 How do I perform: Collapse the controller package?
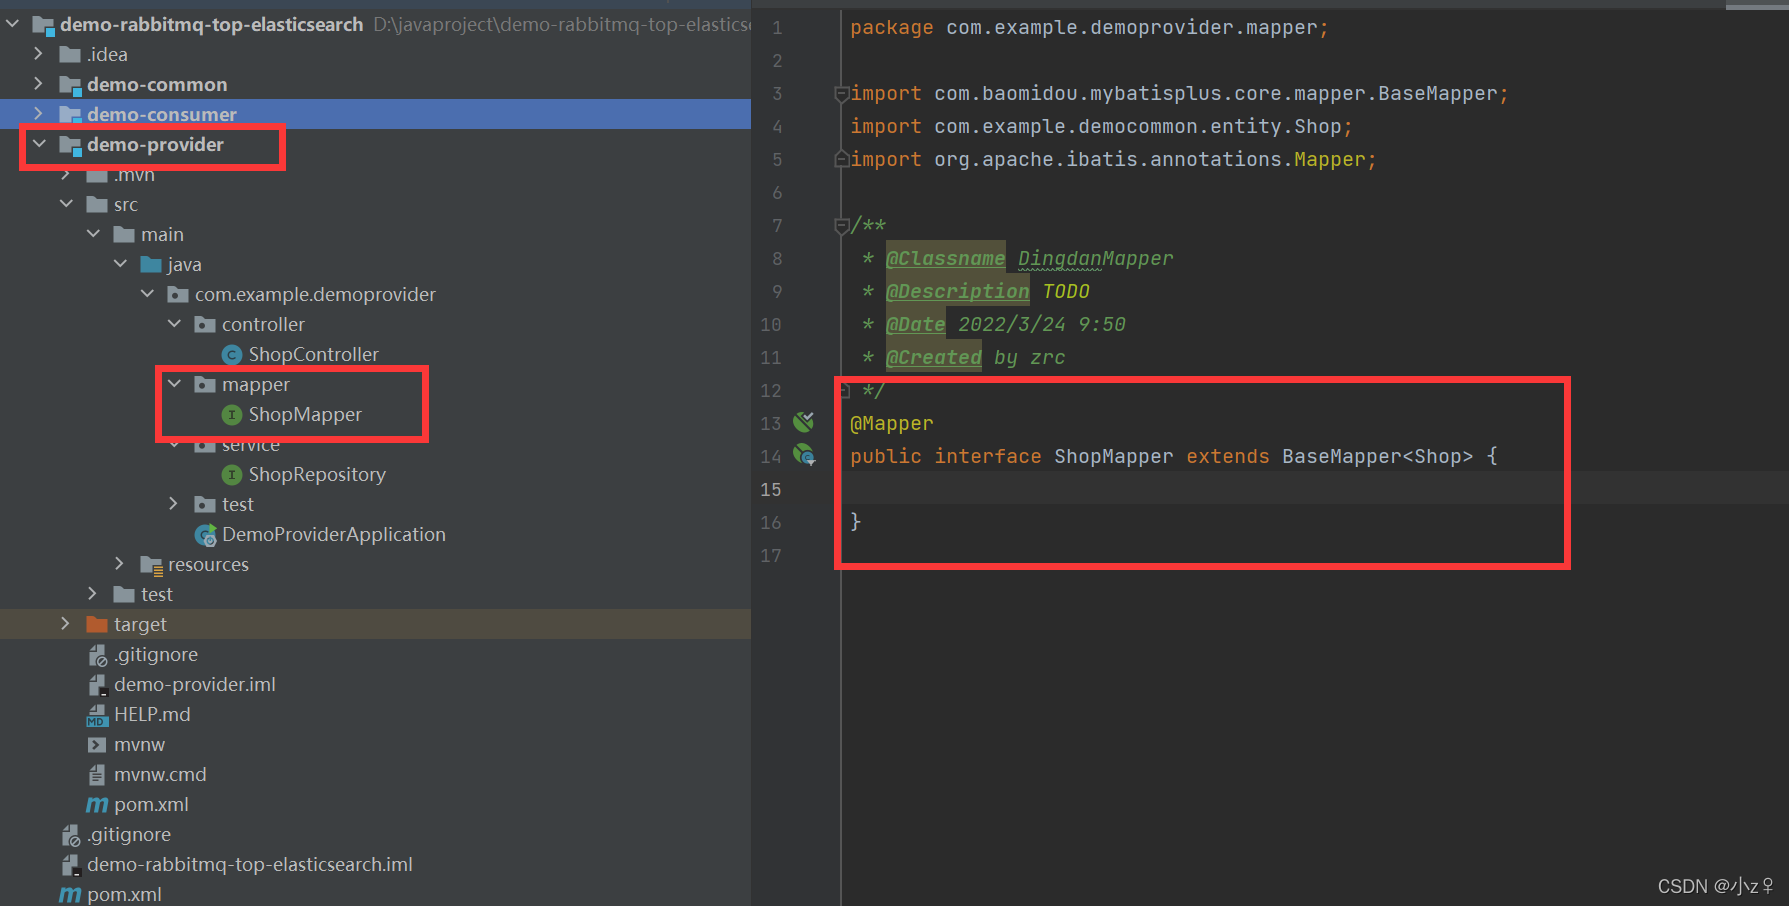[x=174, y=324]
